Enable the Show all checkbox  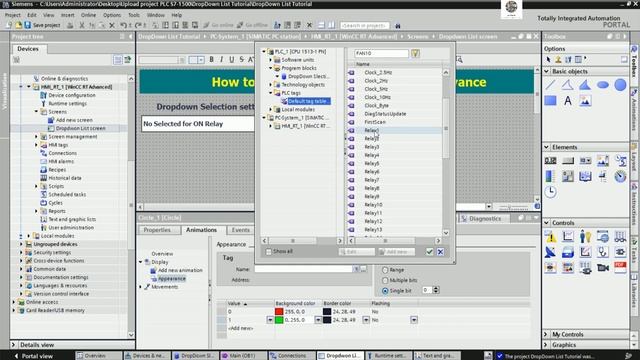[269, 251]
